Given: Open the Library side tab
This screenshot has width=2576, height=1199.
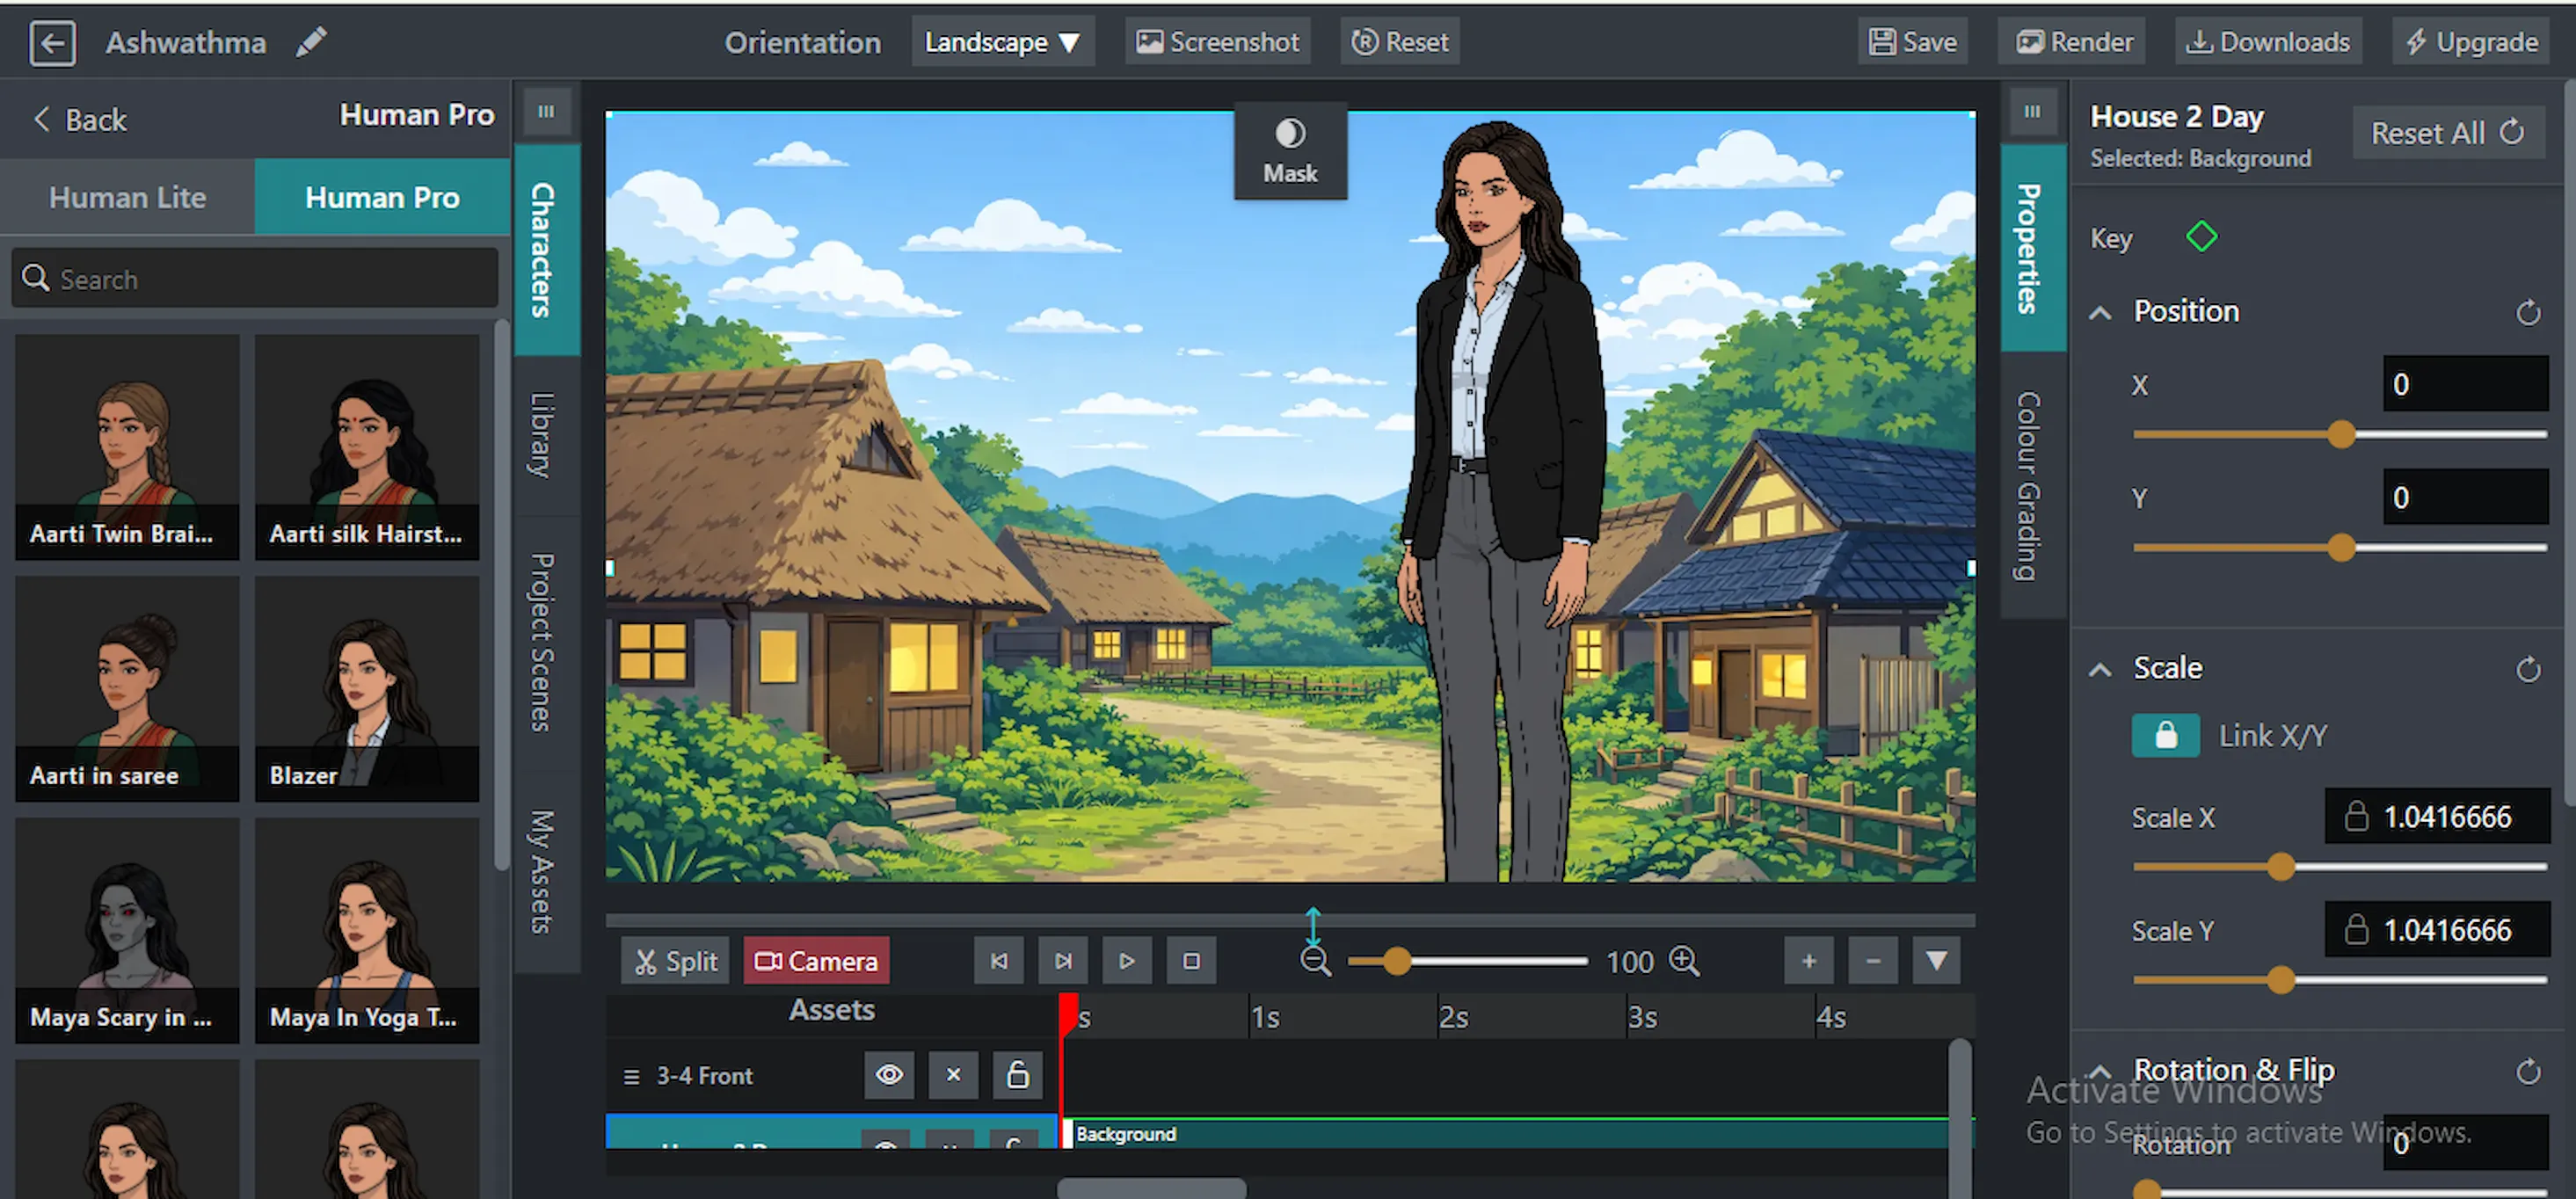Looking at the screenshot, I should click(x=546, y=435).
